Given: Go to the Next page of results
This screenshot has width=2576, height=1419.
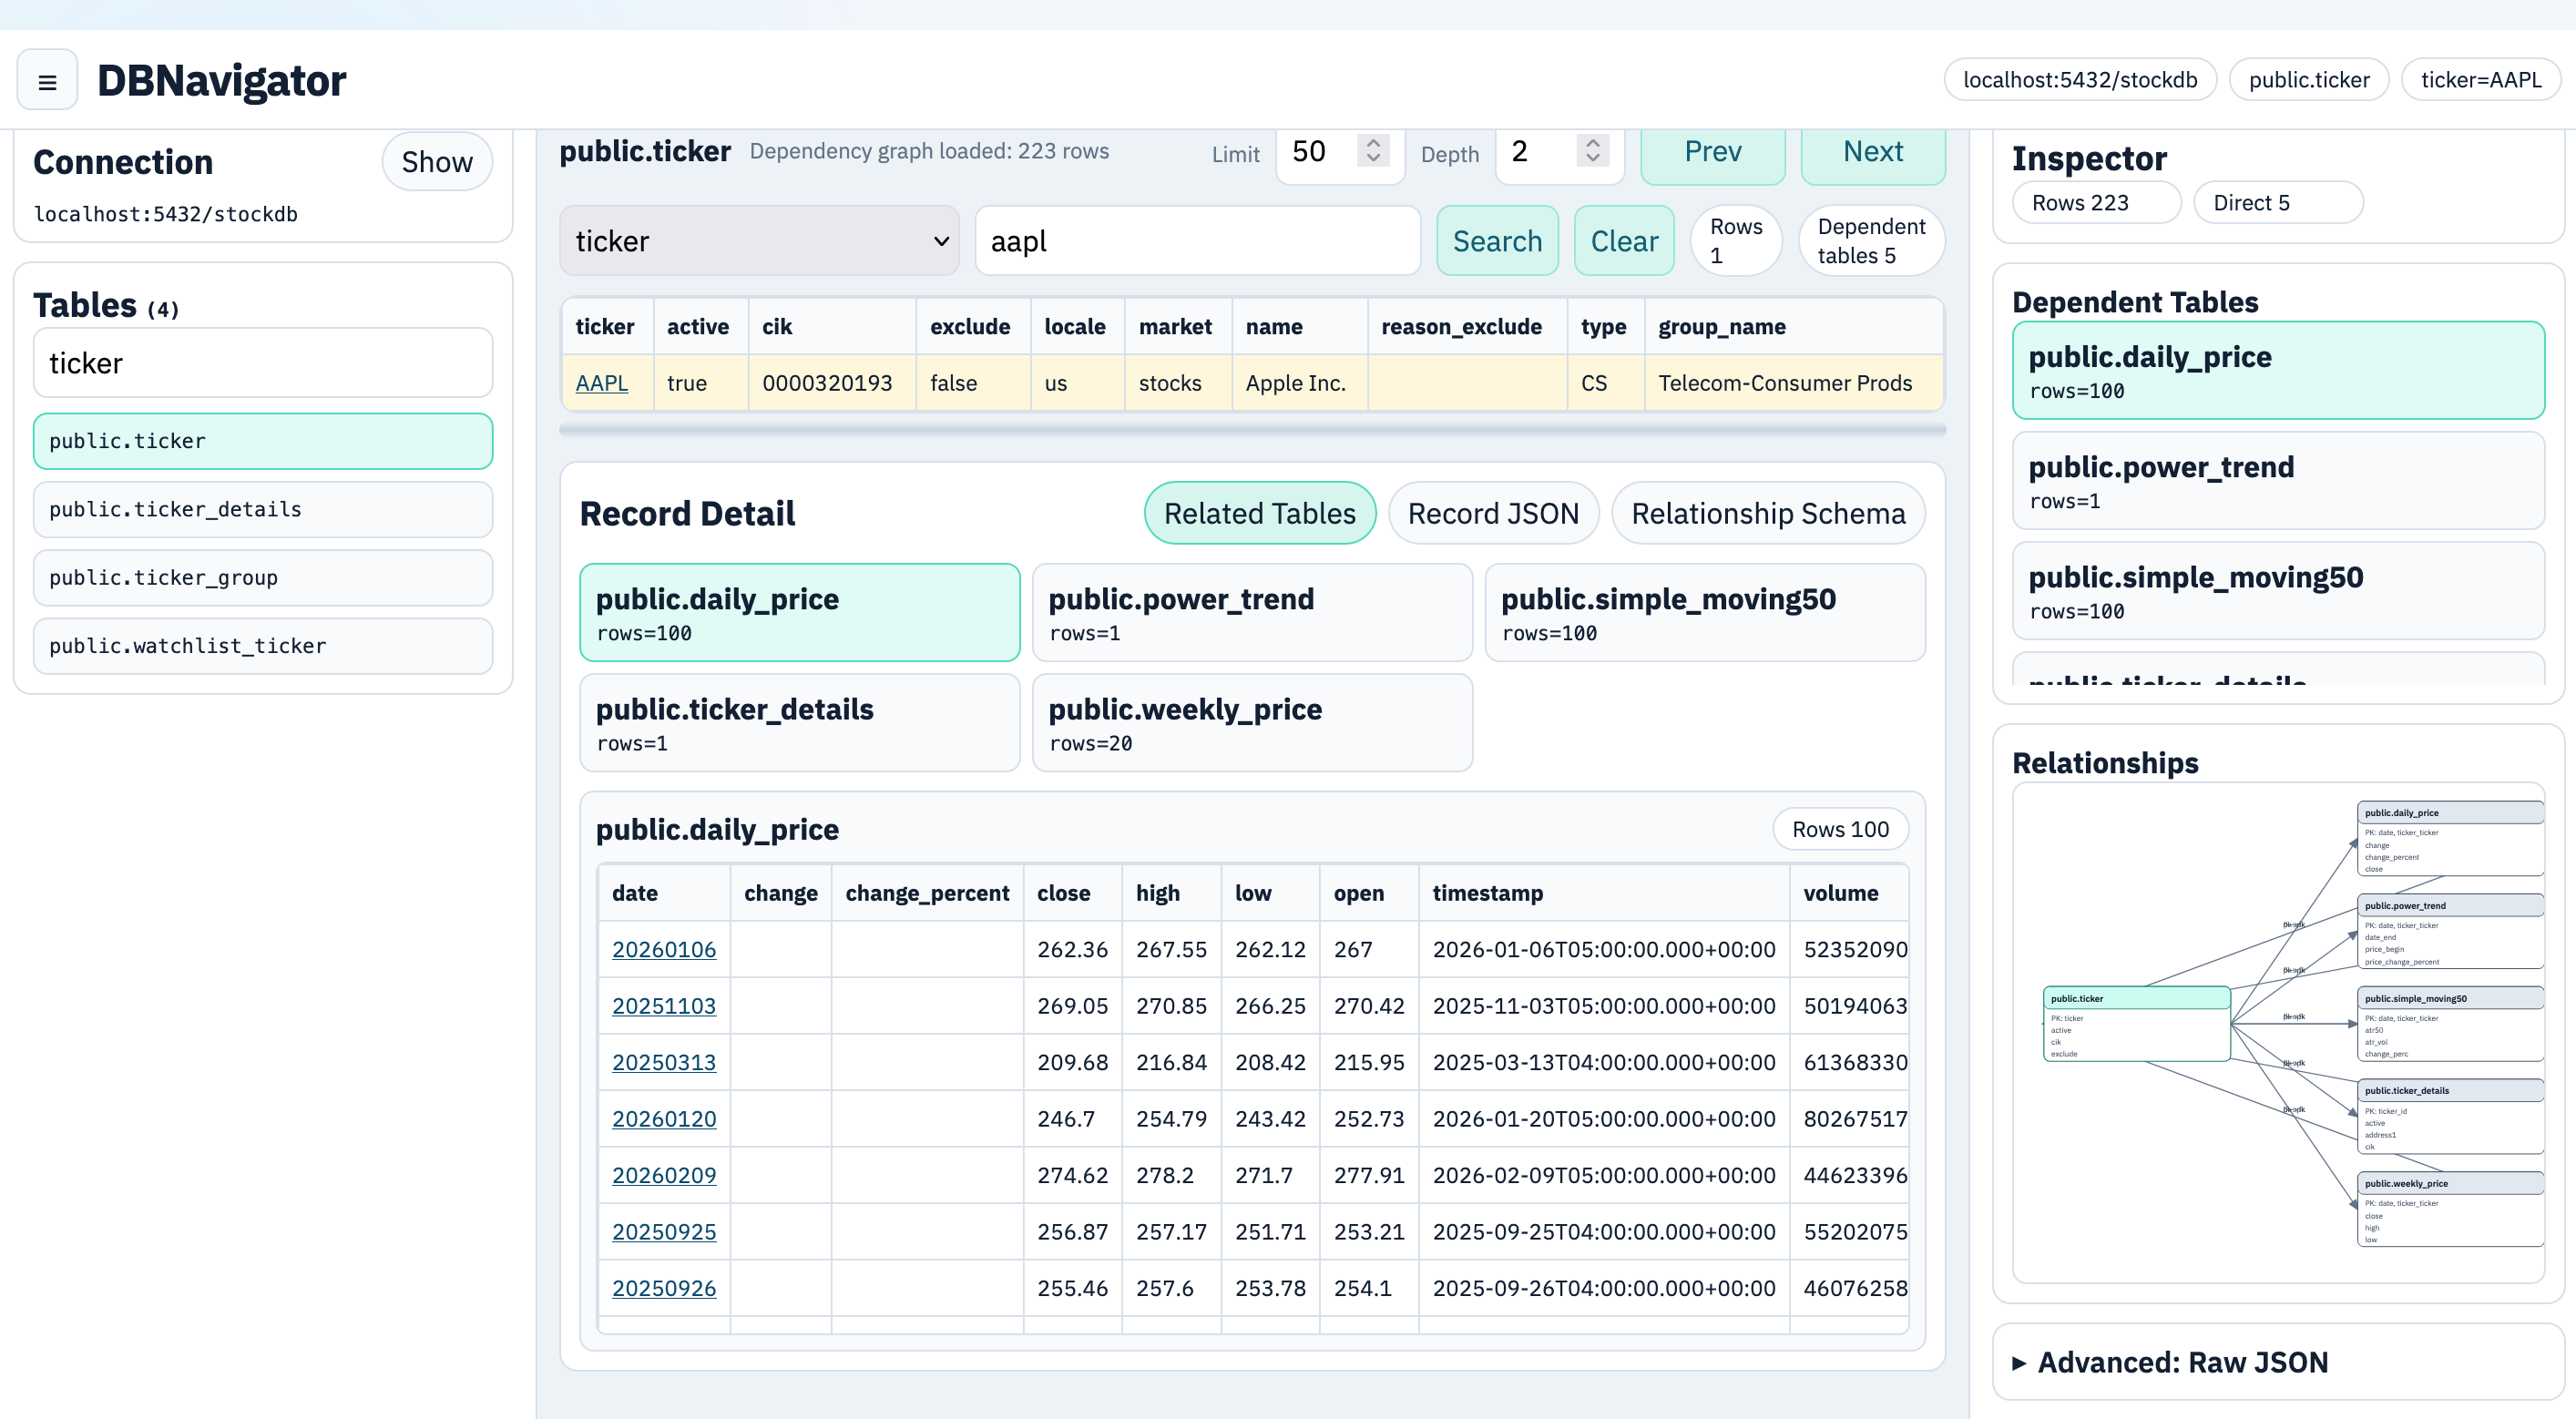Looking at the screenshot, I should pos(1872,152).
